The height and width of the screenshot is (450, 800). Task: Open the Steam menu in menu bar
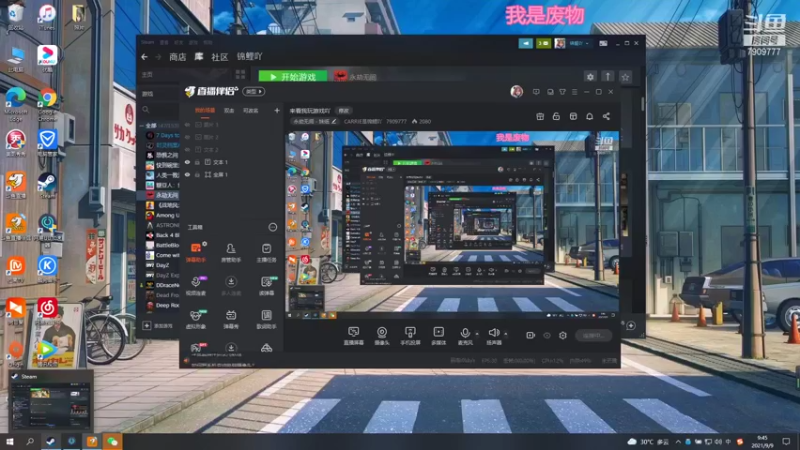pyautogui.click(x=148, y=42)
